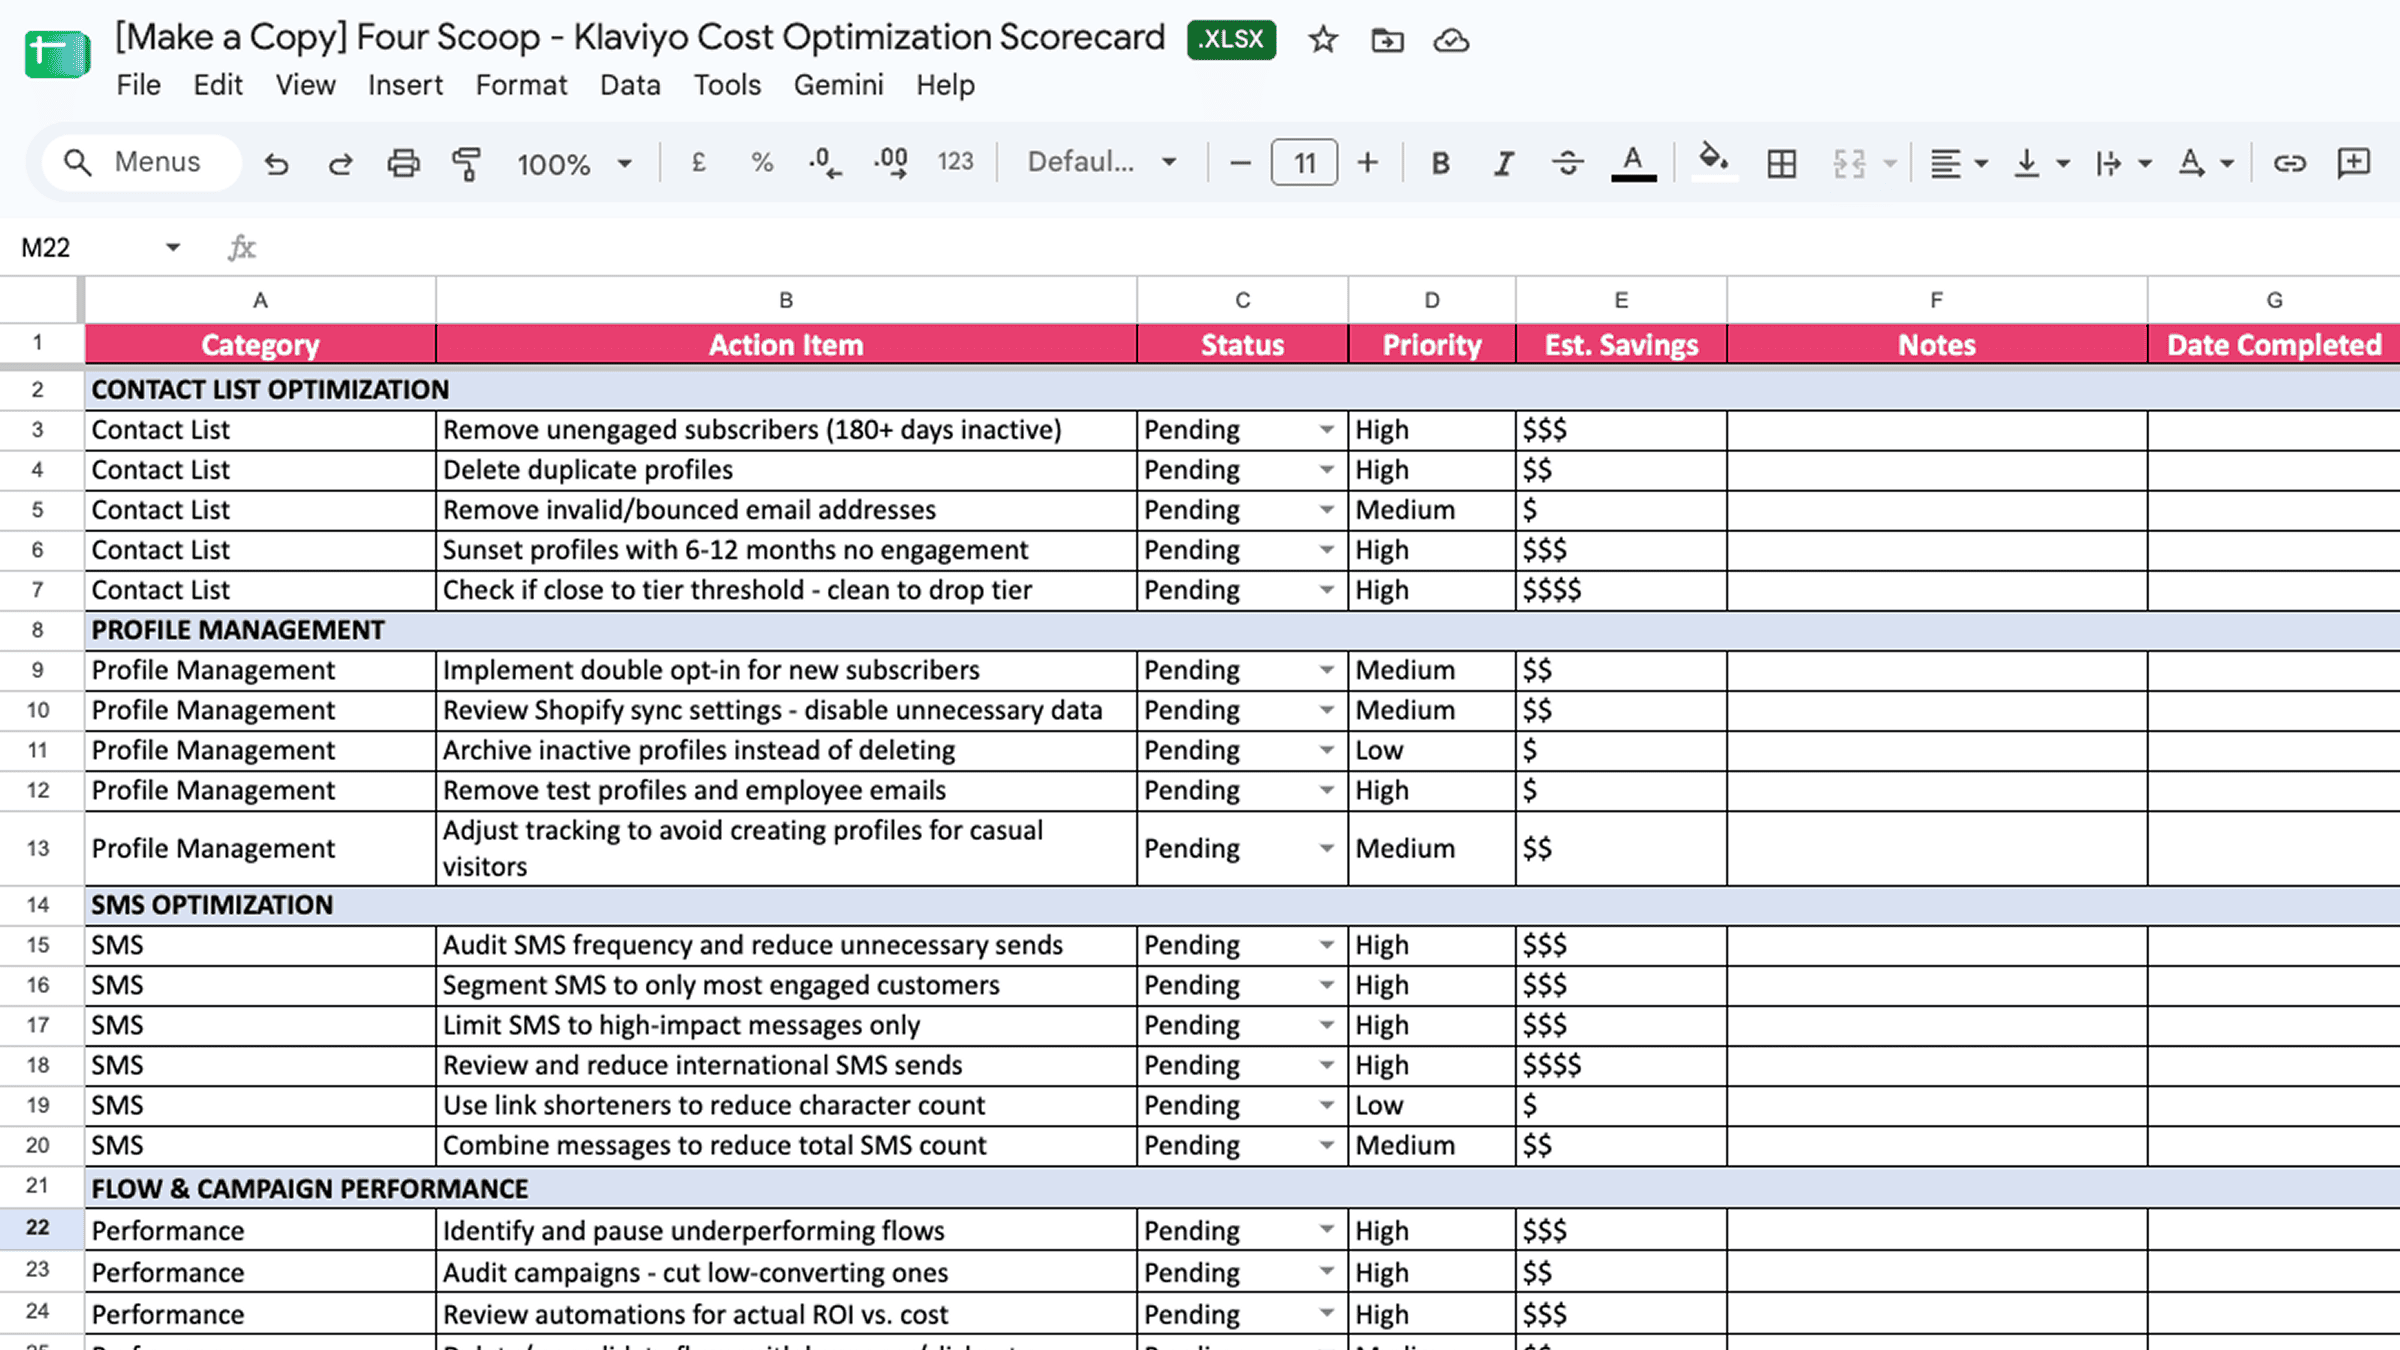Expand Status dropdown for Delete duplicate profiles
Screen dimensions: 2400x1350
tap(1326, 469)
